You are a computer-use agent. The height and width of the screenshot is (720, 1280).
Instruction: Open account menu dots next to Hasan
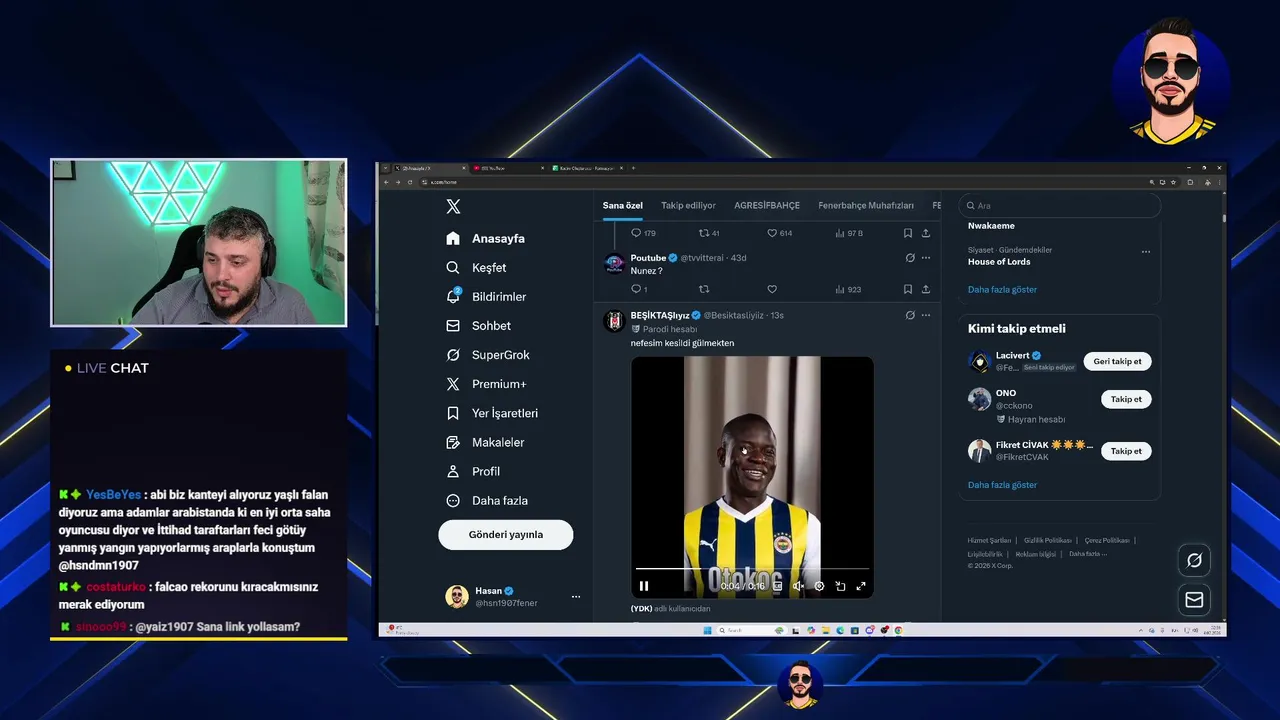pyautogui.click(x=575, y=597)
